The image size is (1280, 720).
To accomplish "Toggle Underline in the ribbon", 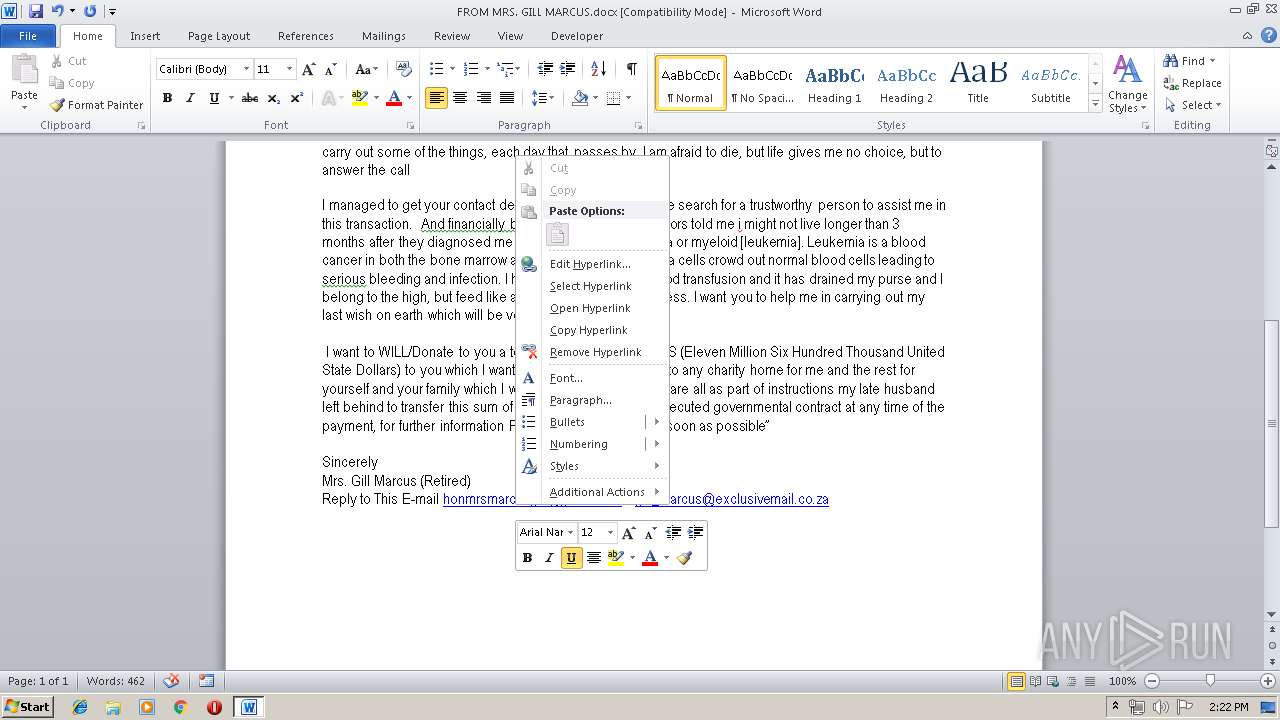I will click(x=214, y=98).
